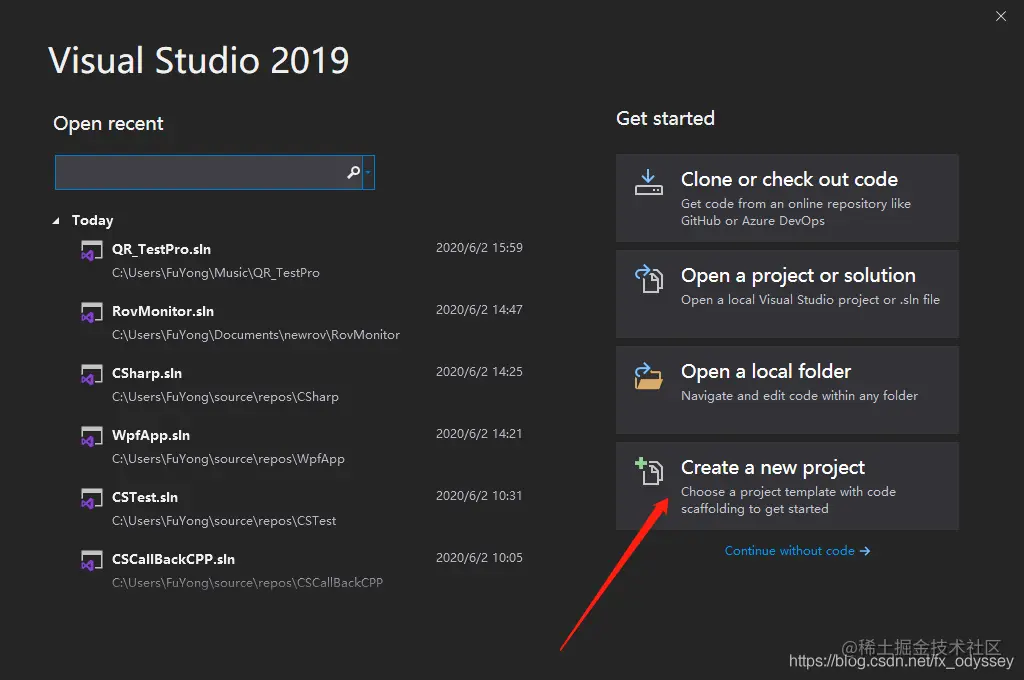Click path C:\Users\FuYong\source\repos\CSharp
This screenshot has width=1024, height=680.
pos(225,397)
